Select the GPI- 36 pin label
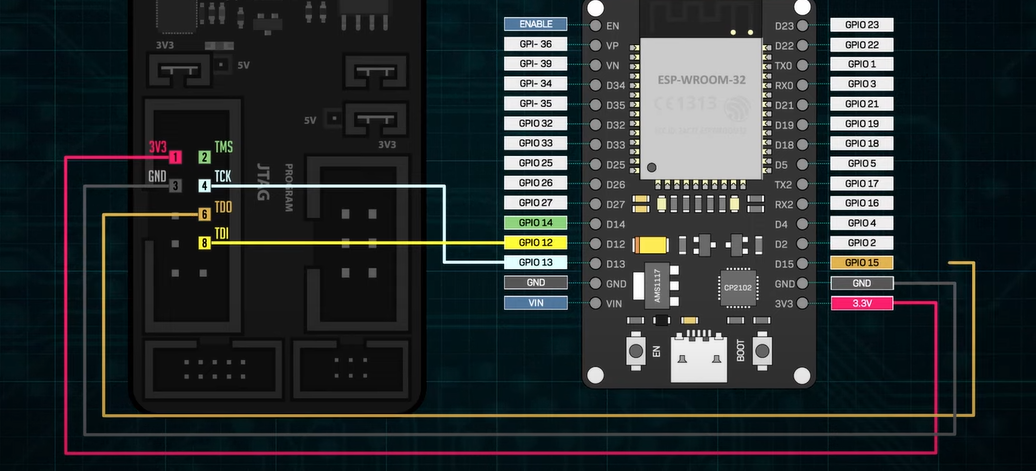The height and width of the screenshot is (471, 1036). (x=536, y=44)
